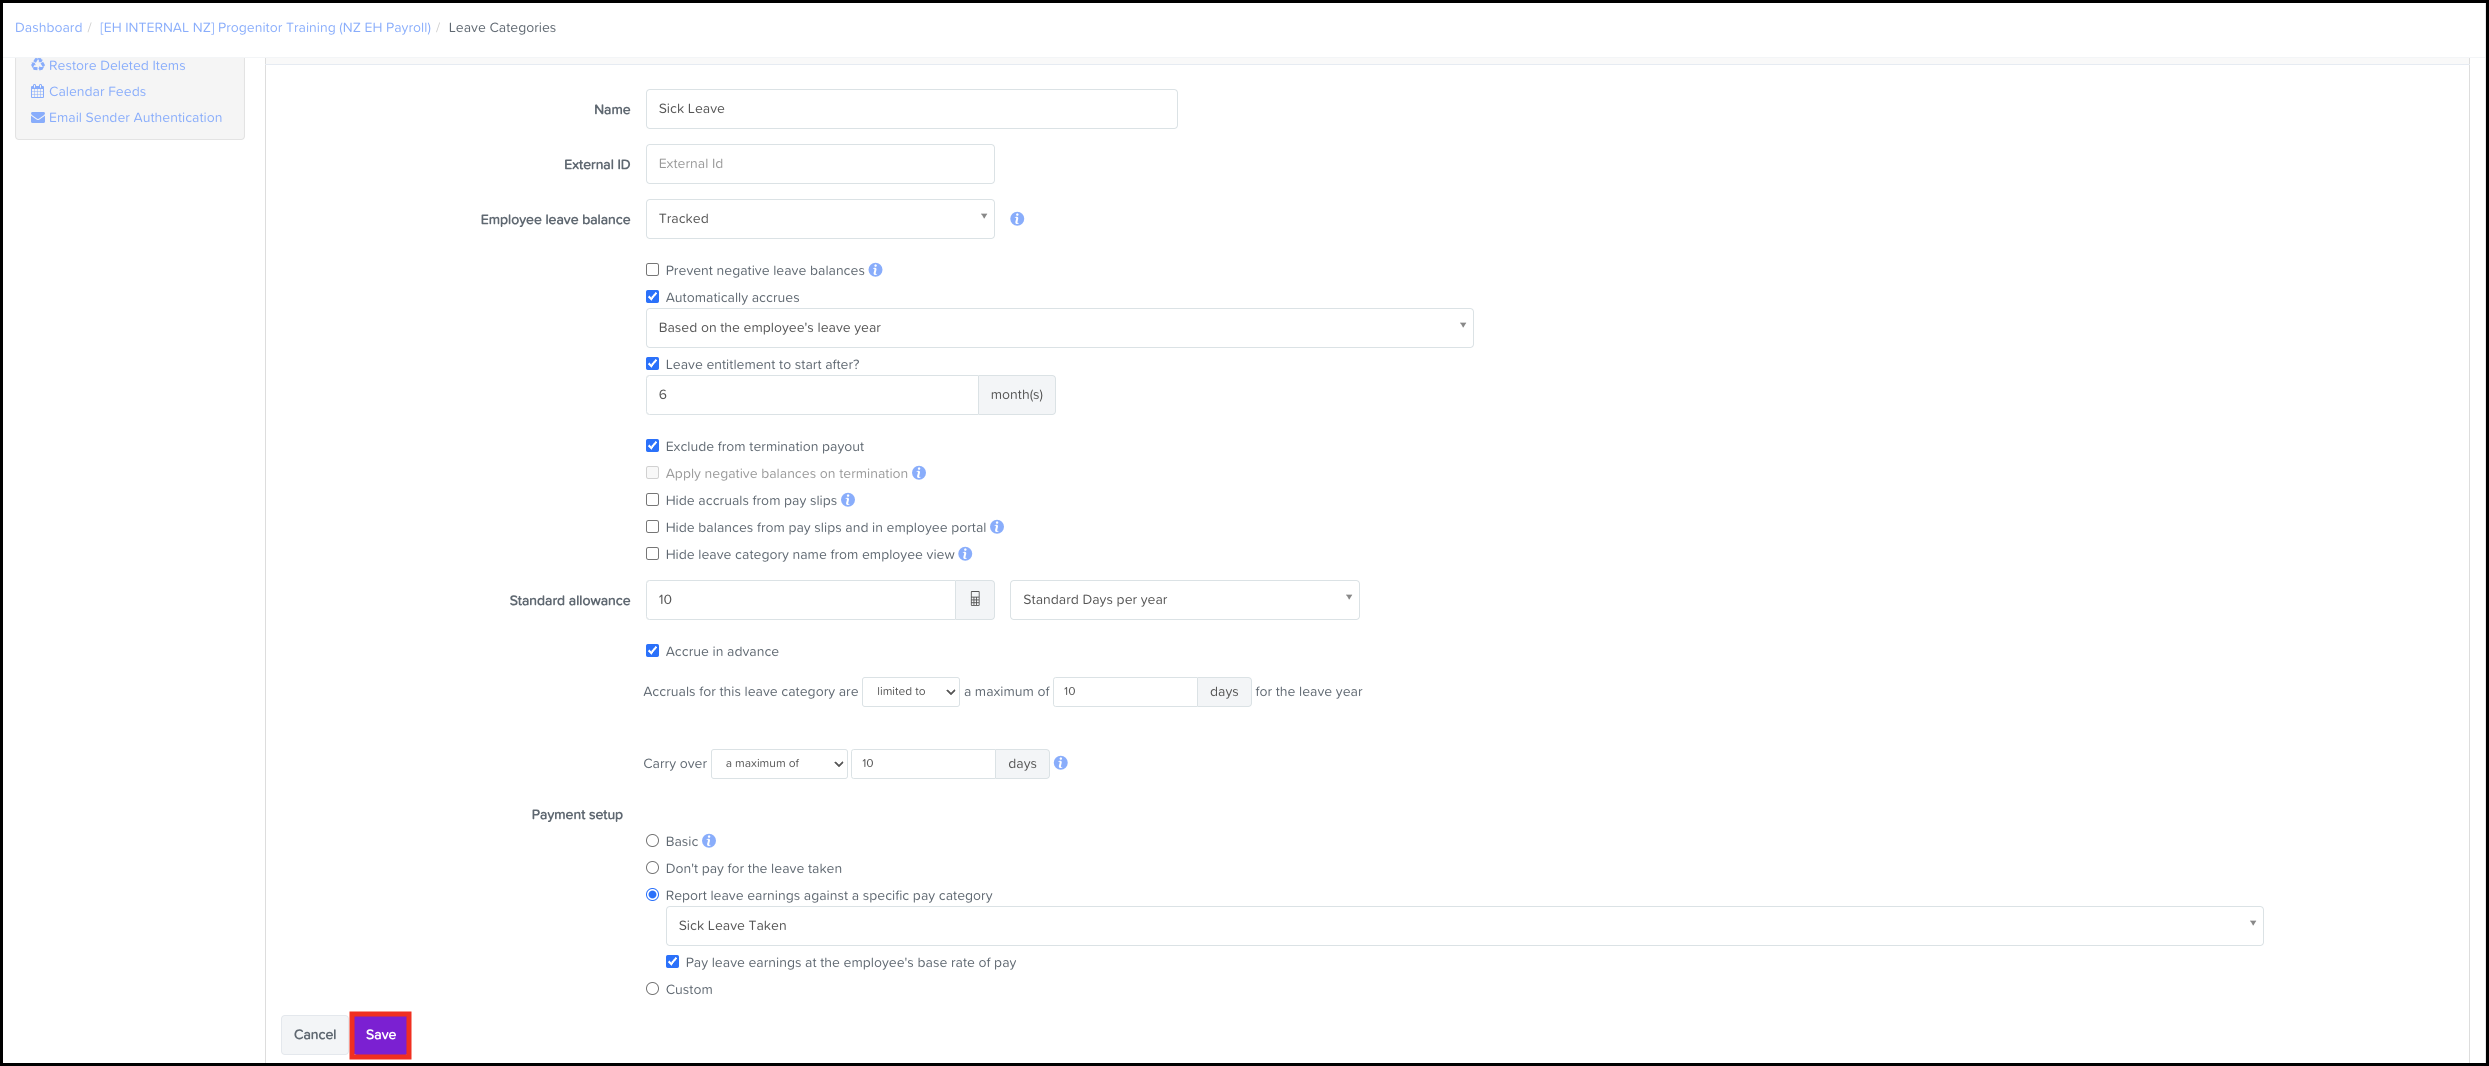The image size is (2489, 1066).
Task: Click the External ID input field
Action: (x=820, y=164)
